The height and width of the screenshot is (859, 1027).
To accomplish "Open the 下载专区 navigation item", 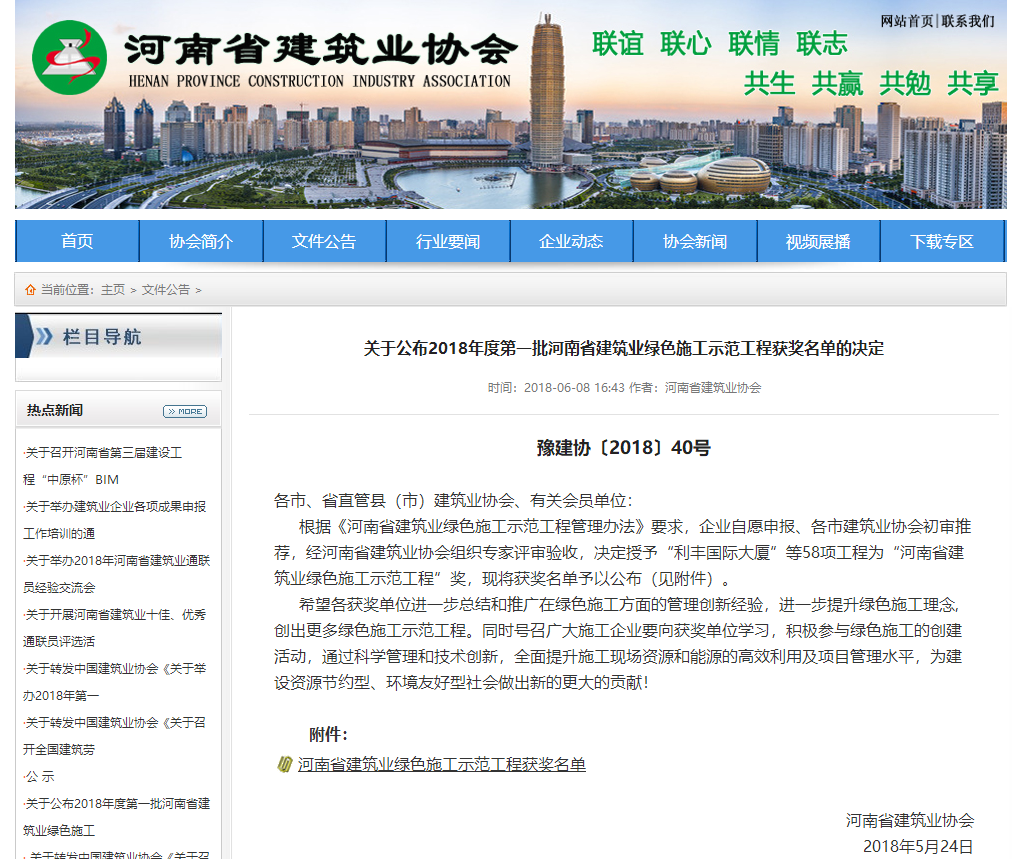I will (942, 242).
